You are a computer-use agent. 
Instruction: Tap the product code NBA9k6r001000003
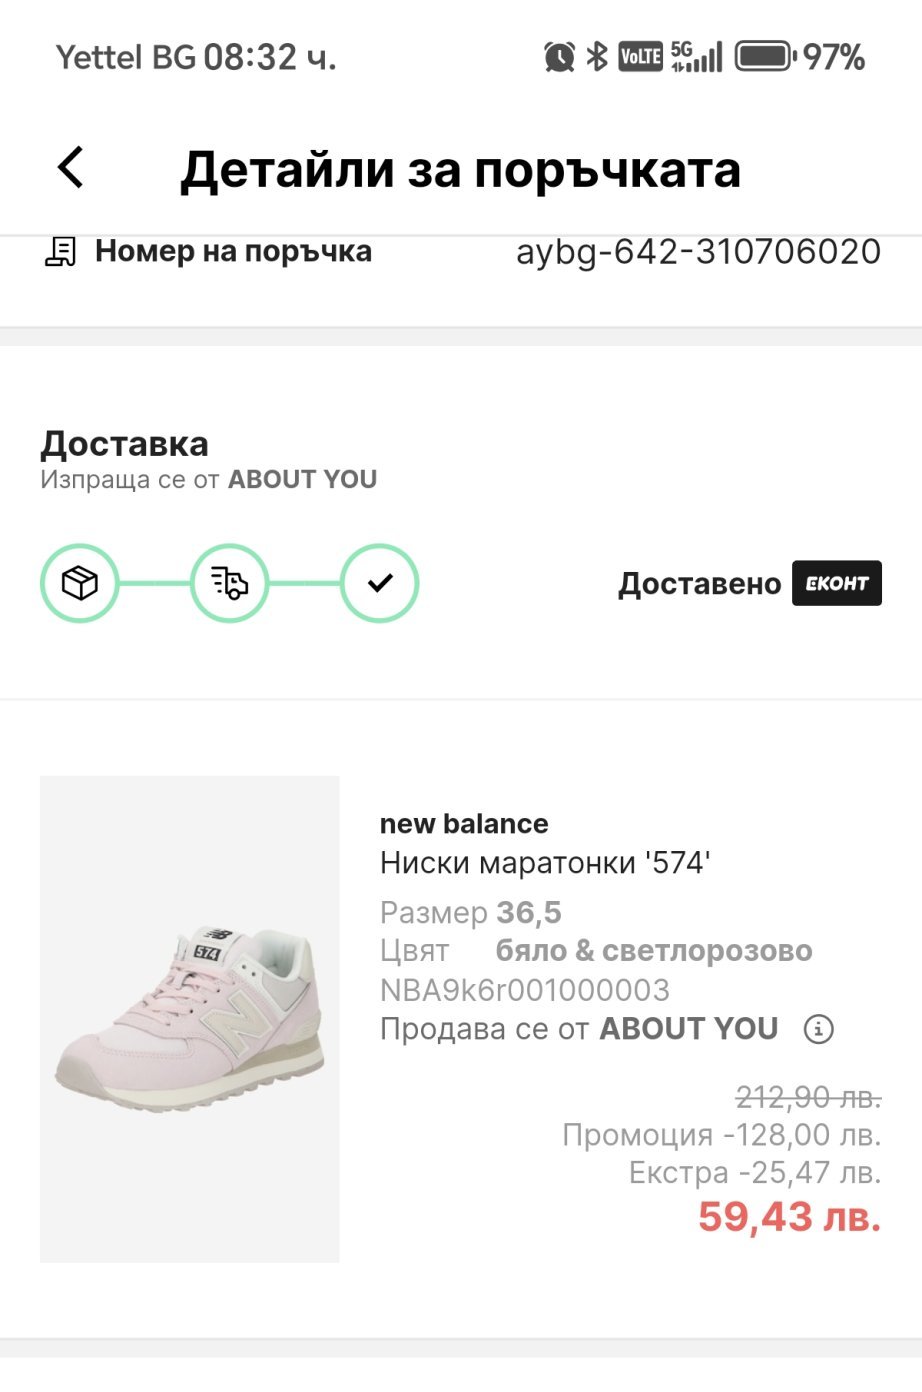525,990
